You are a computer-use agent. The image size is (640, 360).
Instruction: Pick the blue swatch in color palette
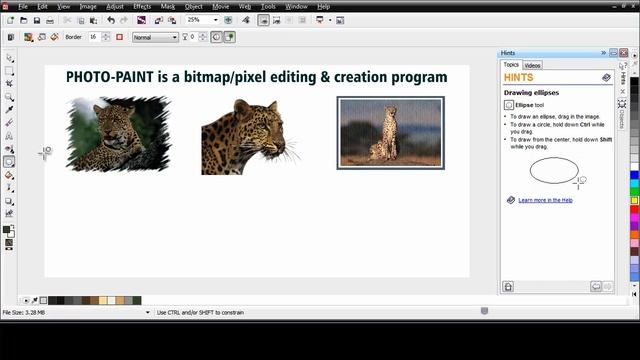634,175
